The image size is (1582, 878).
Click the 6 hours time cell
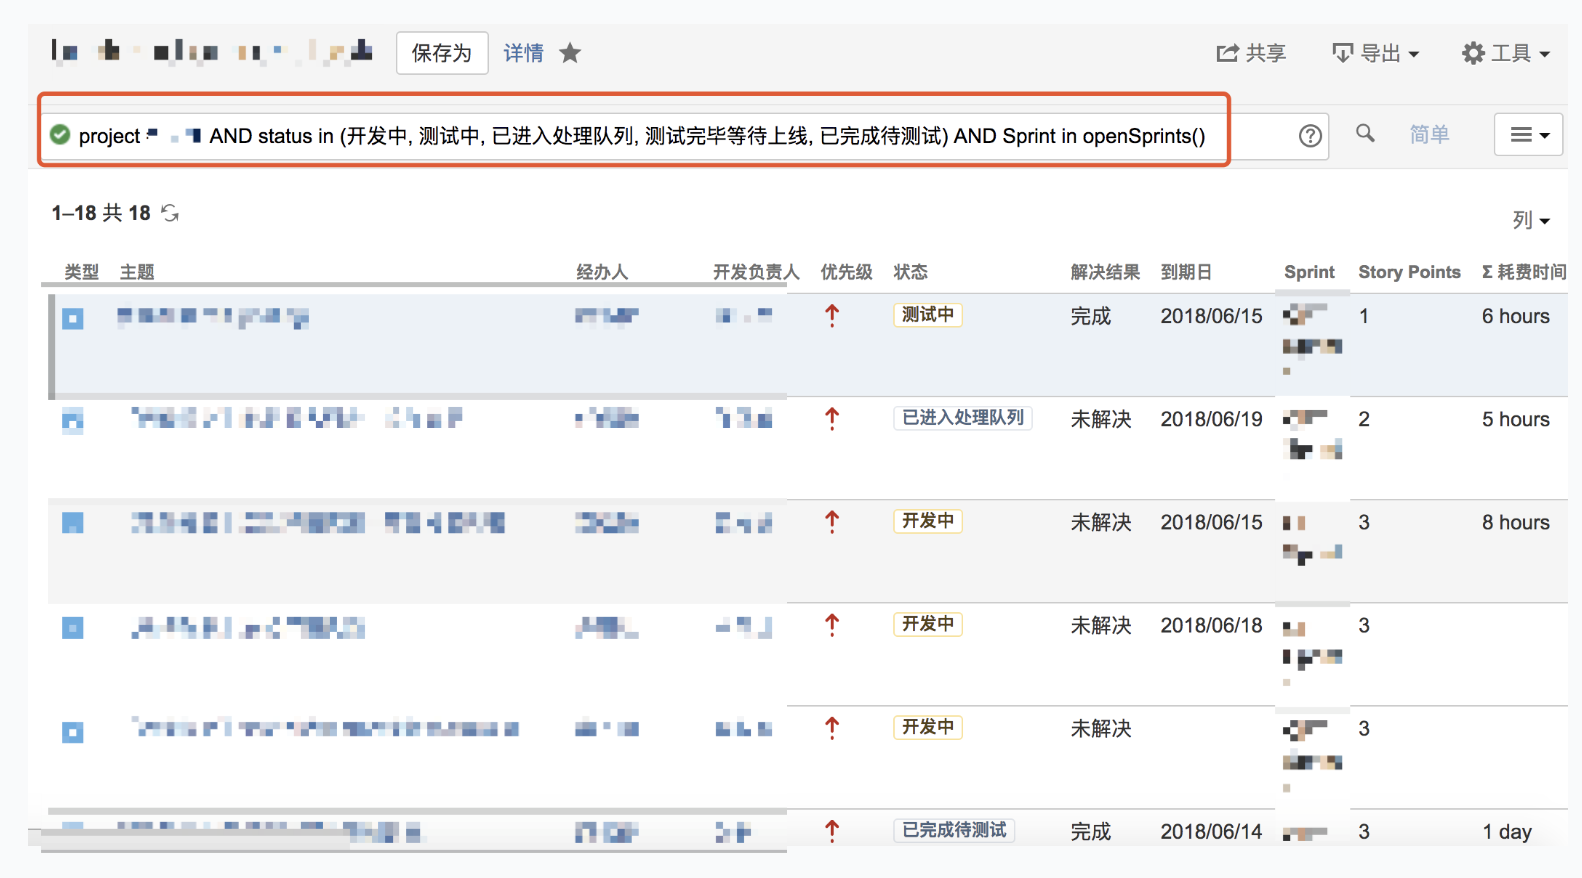[x=1515, y=316]
